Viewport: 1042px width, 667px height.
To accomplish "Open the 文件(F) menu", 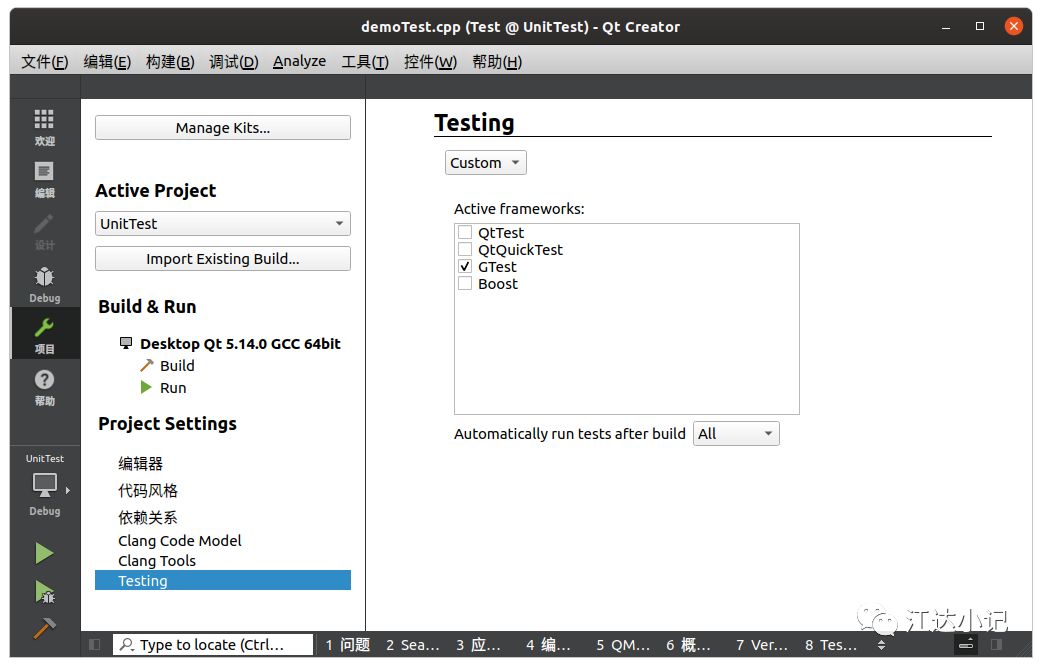I will [x=45, y=62].
